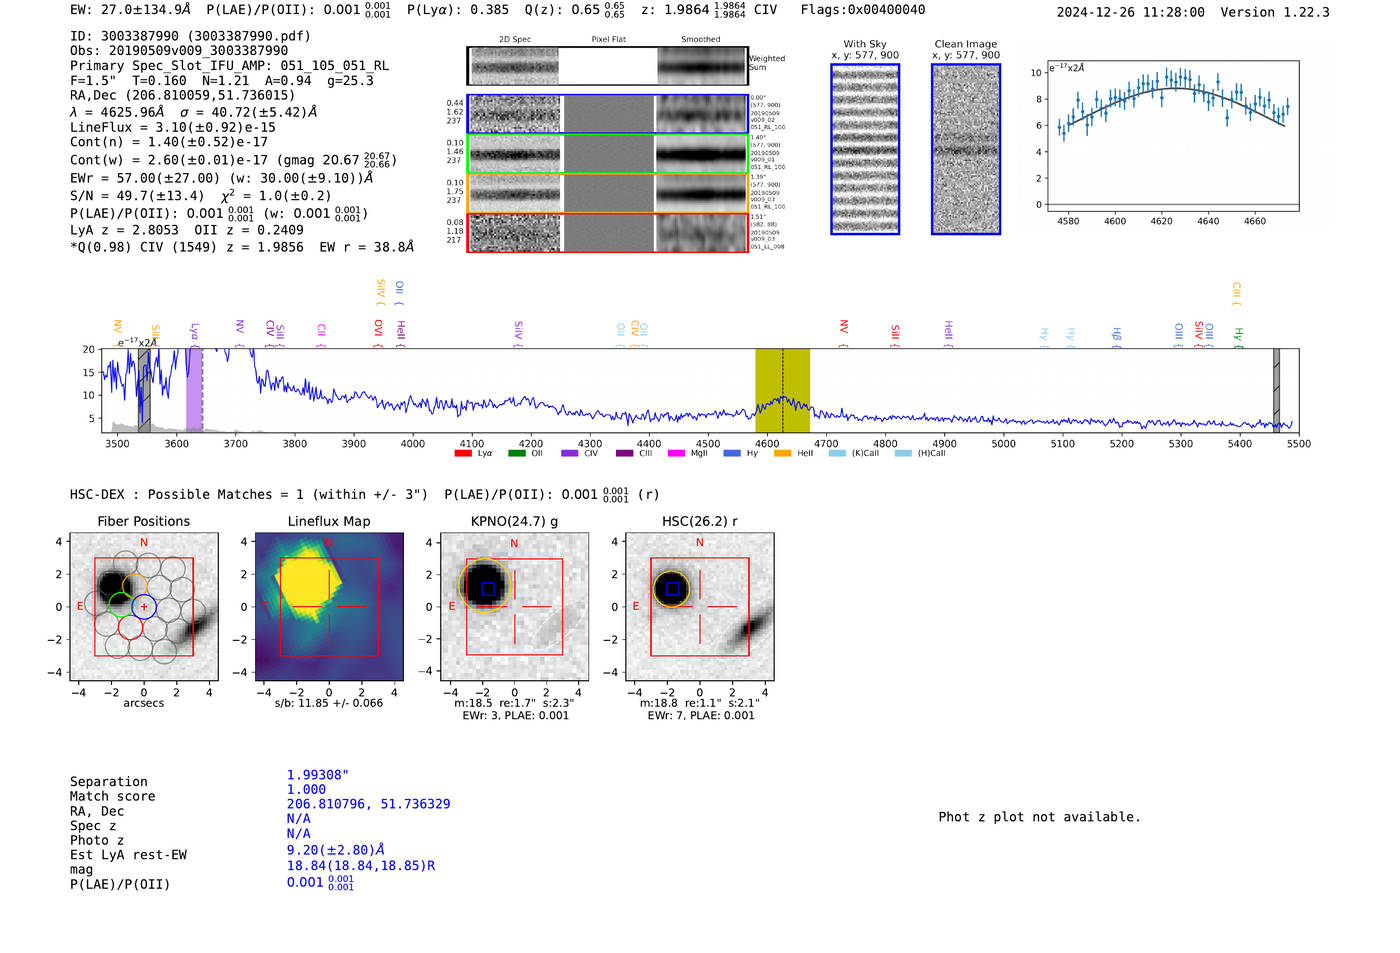Click the Flags:0x00400040 text
Image resolution: width=1400 pixels, height=953 pixels.
tap(863, 10)
